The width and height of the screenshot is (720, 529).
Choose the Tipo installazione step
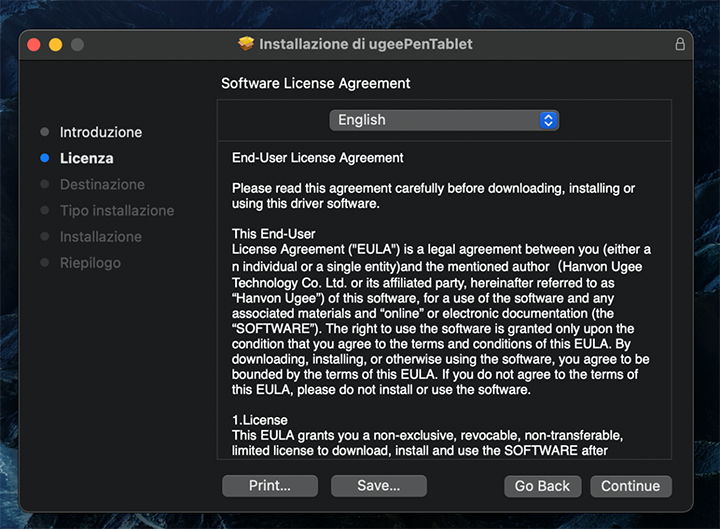[x=116, y=210]
